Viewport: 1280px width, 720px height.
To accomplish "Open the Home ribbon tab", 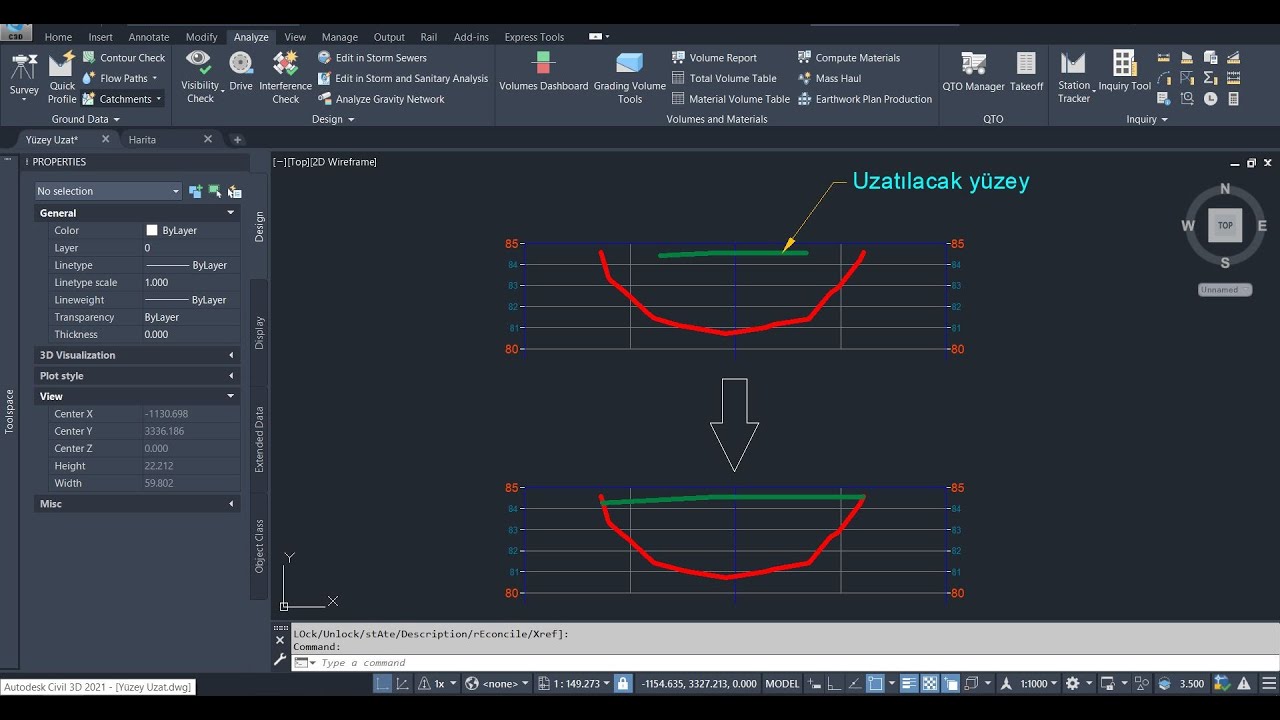I will tap(58, 37).
